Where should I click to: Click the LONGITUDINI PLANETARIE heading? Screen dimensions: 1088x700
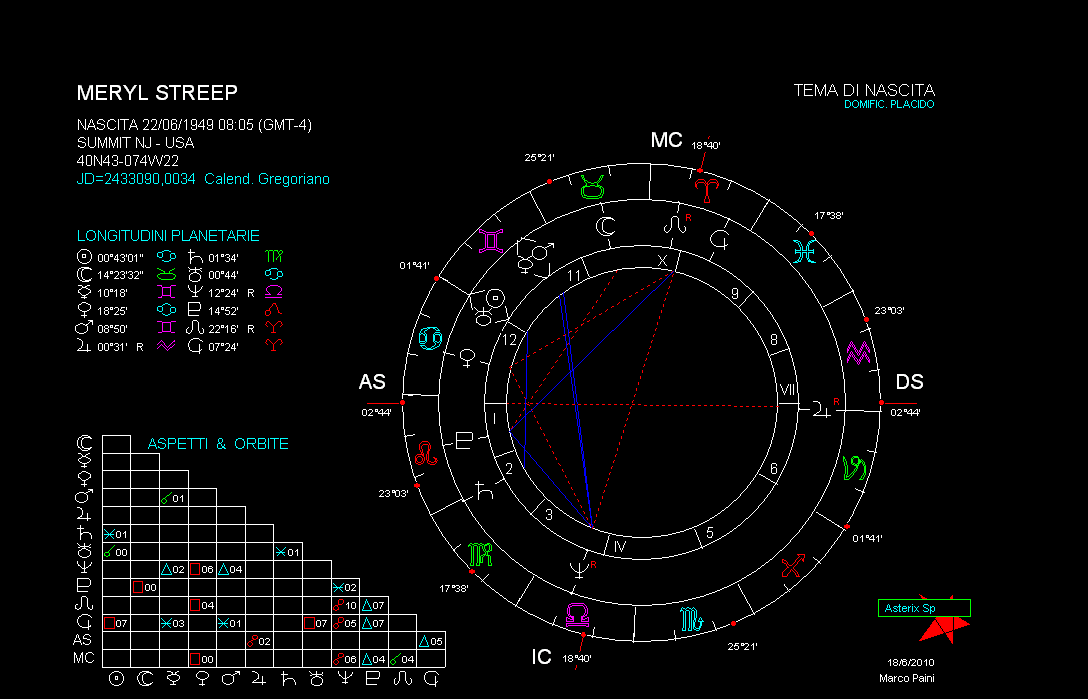[x=168, y=236]
